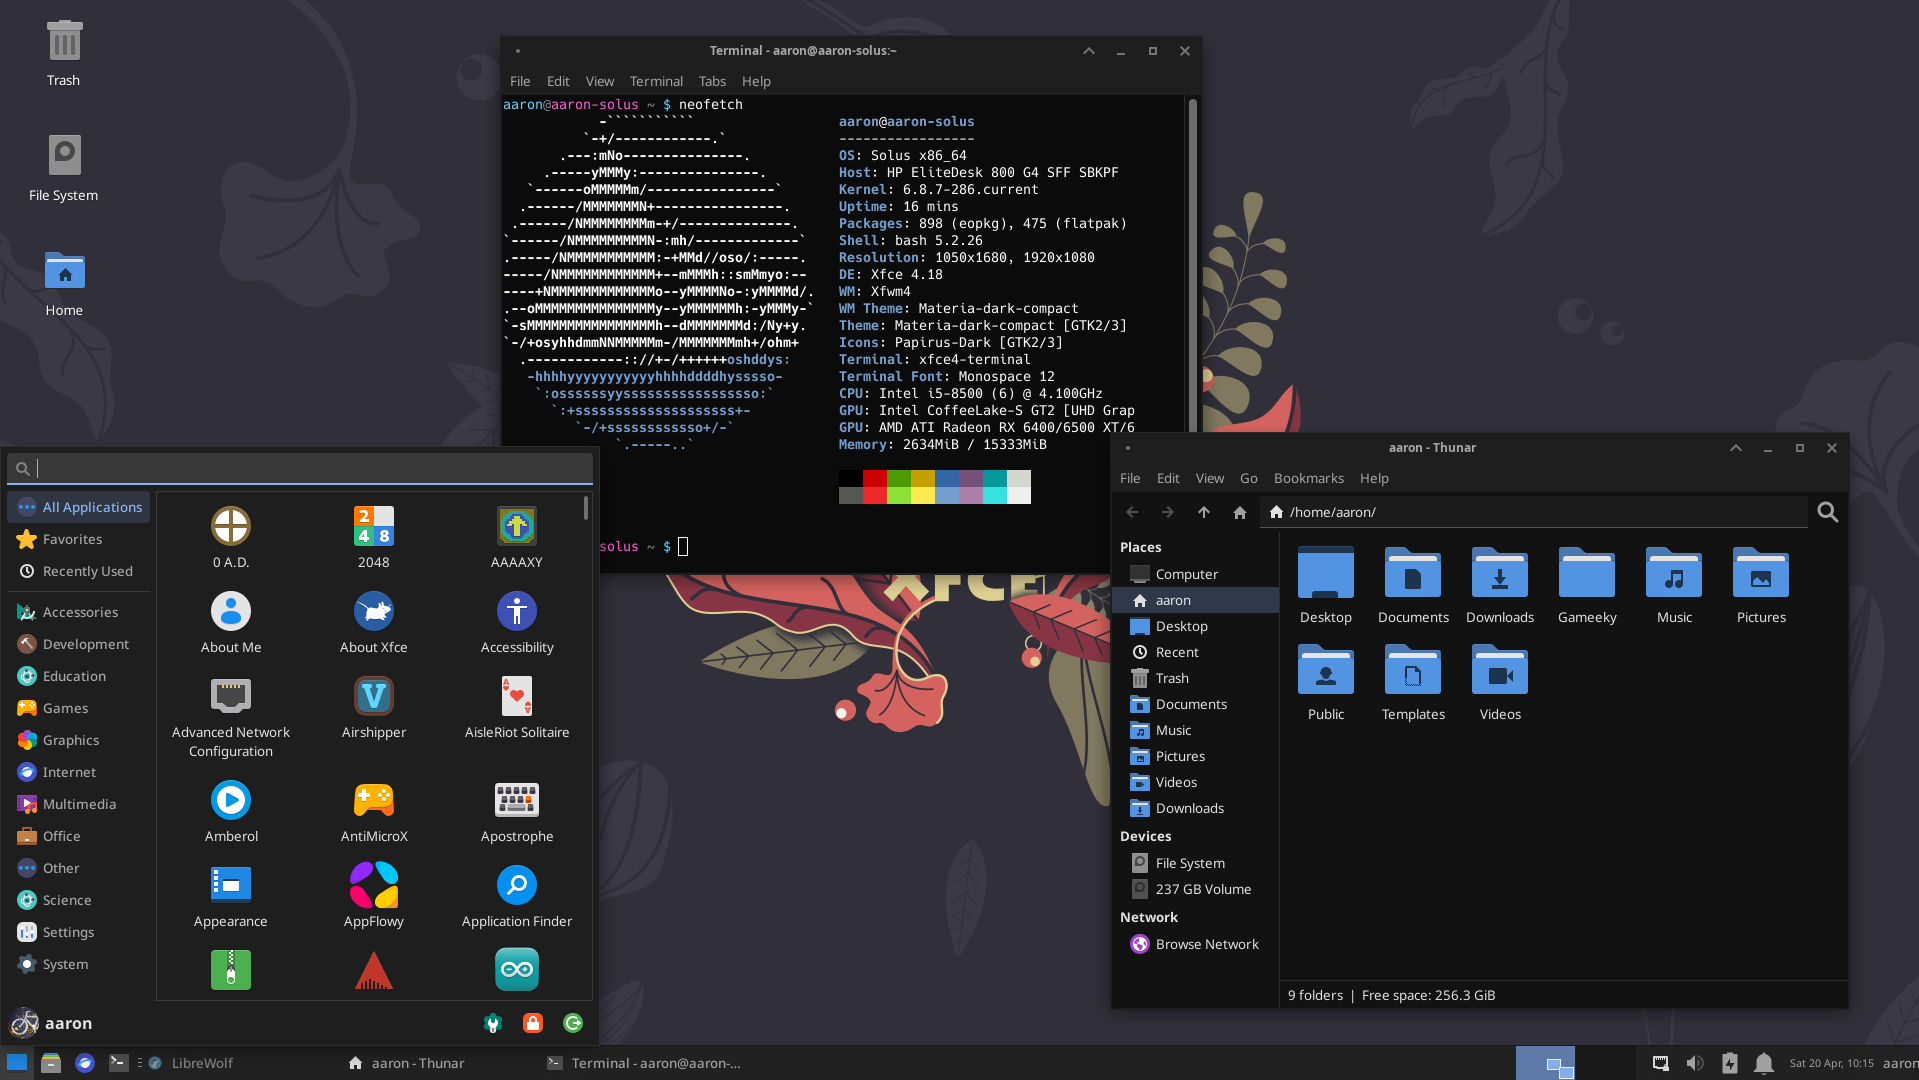Launch AppFlowy
The height and width of the screenshot is (1080, 1919).
(374, 886)
